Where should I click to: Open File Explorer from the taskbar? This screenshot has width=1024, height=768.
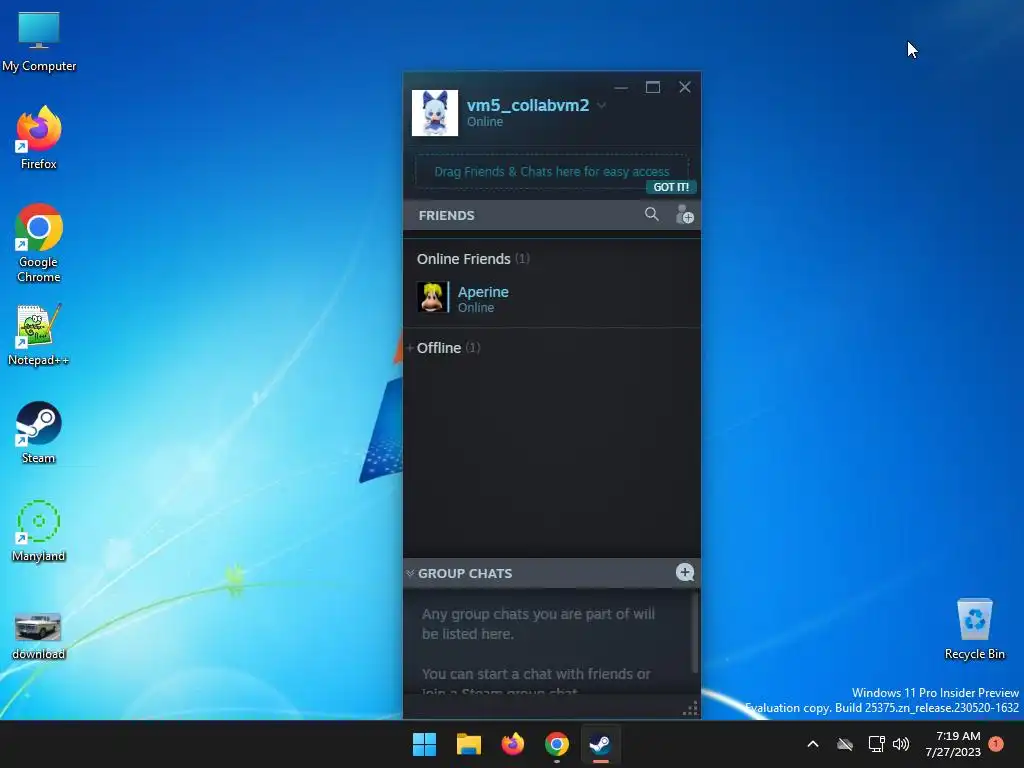pos(468,744)
